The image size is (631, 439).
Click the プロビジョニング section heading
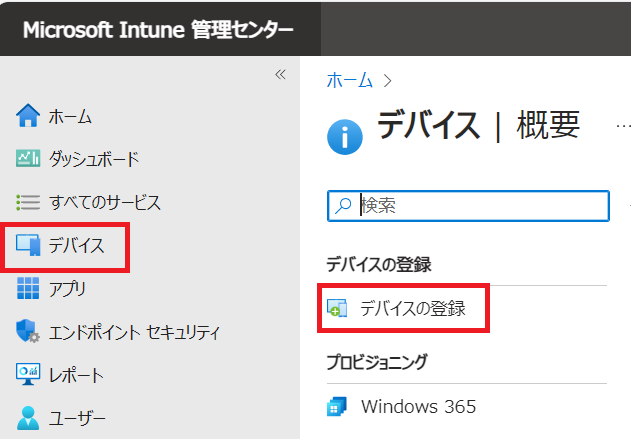(x=377, y=362)
